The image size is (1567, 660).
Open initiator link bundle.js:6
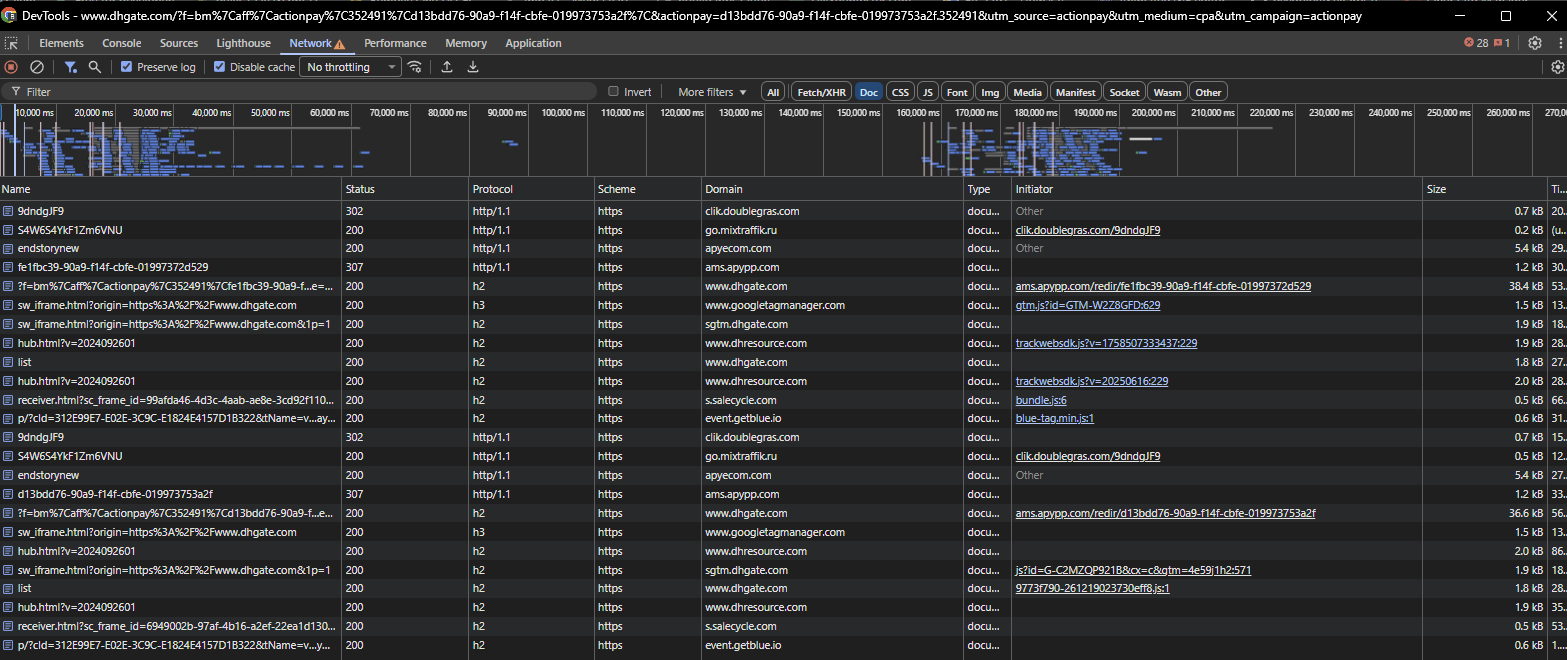click(1041, 400)
